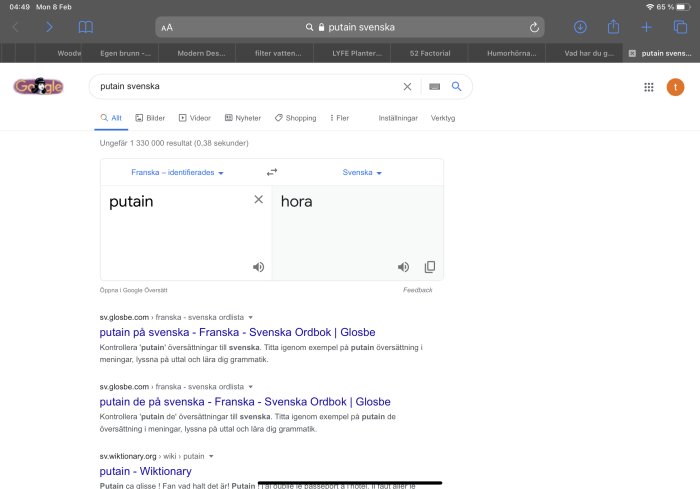Open source language Franska dropdown

[177, 172]
